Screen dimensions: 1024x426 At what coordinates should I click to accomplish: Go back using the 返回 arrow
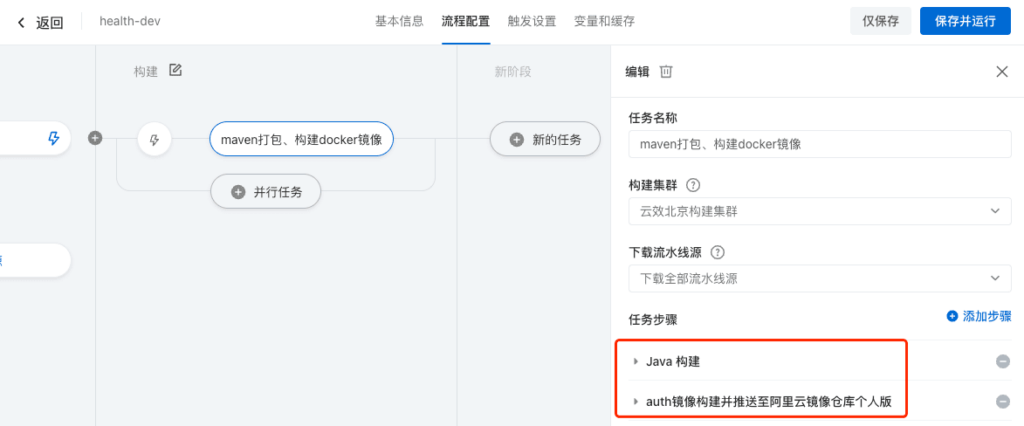coord(22,23)
